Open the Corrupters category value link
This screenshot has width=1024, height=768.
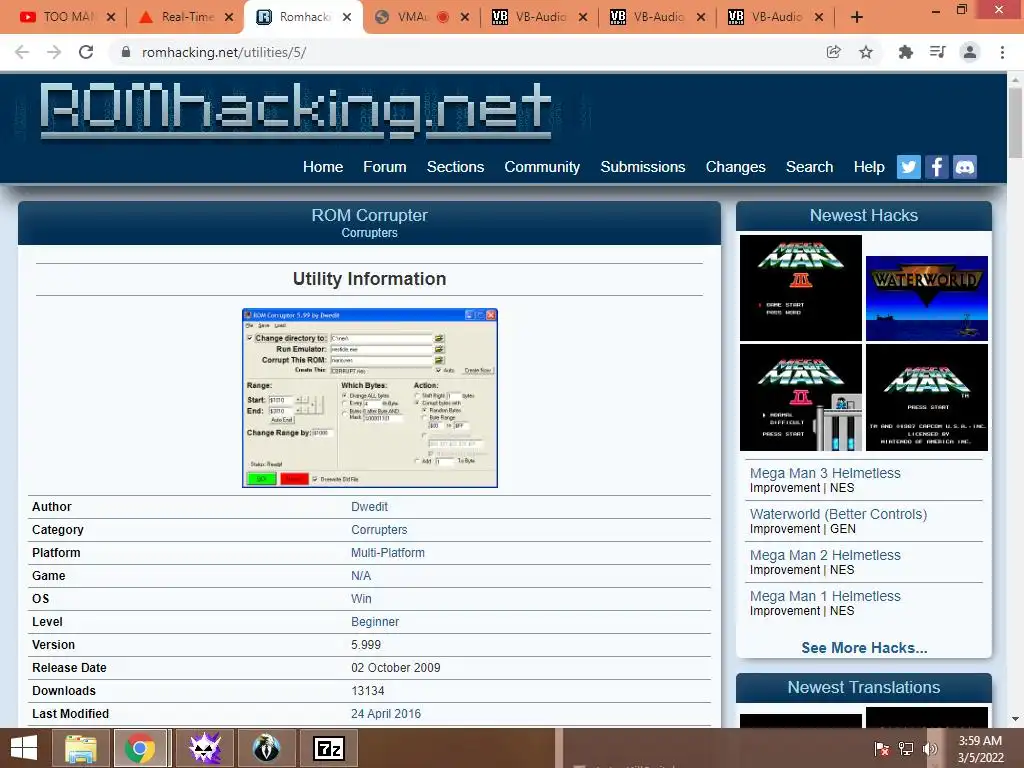pos(379,530)
